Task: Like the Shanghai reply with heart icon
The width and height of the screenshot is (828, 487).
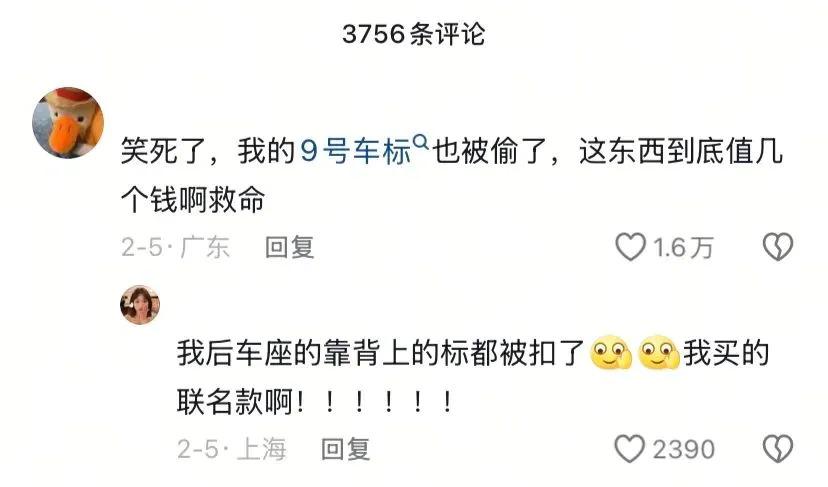Action: pos(629,449)
